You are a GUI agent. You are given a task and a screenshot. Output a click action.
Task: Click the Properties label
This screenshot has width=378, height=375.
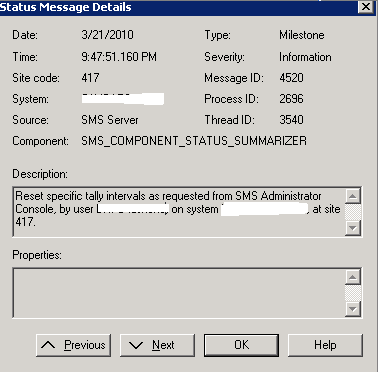(37, 255)
